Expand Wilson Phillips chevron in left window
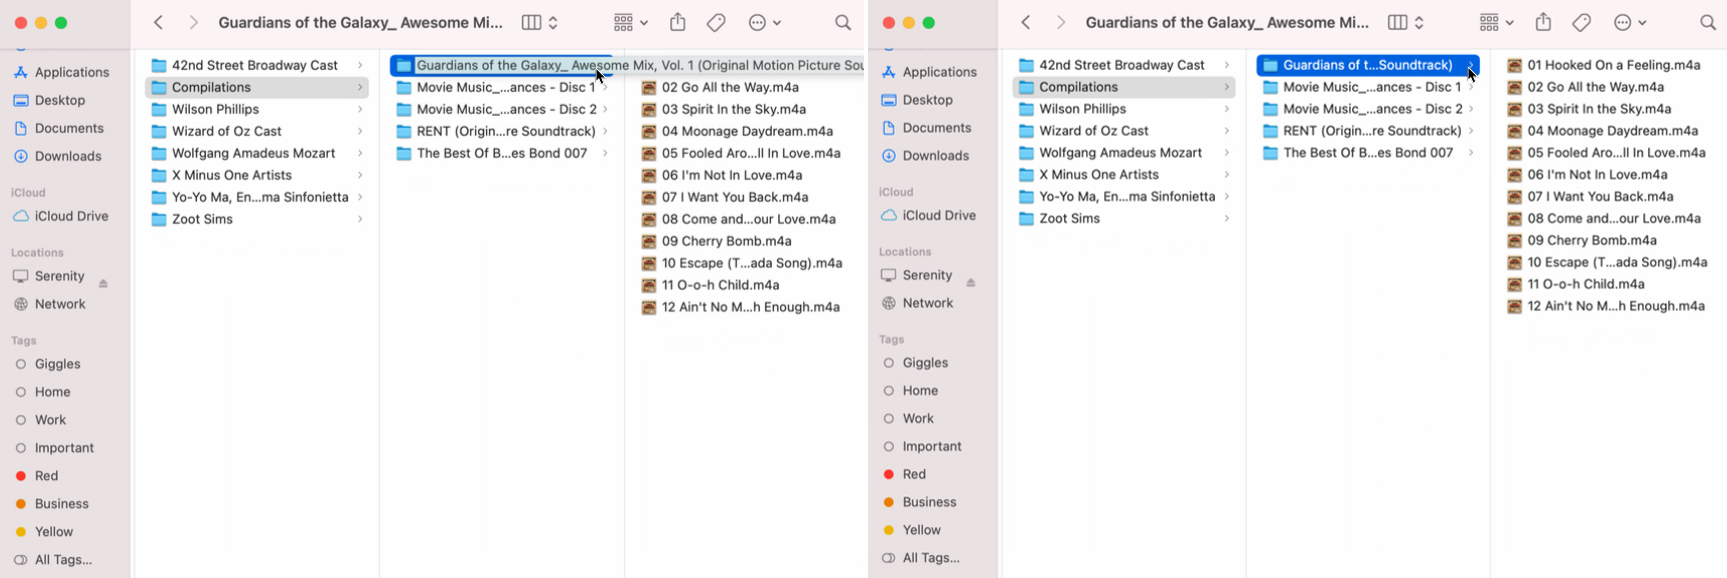Screen dimensions: 1727x578 tap(360, 109)
